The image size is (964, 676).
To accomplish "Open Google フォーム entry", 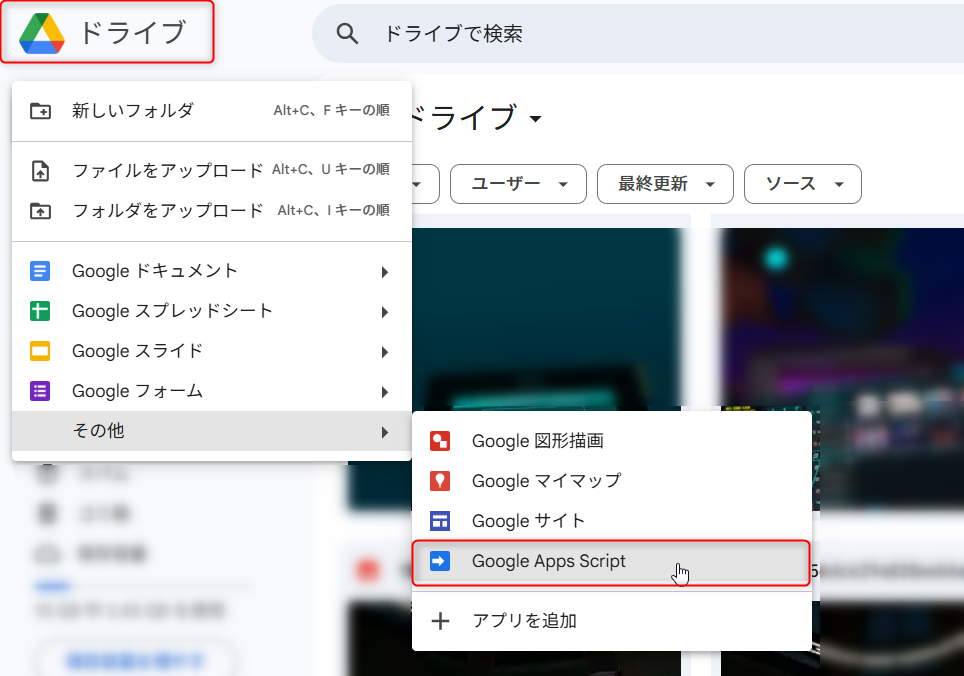I will click(211, 391).
